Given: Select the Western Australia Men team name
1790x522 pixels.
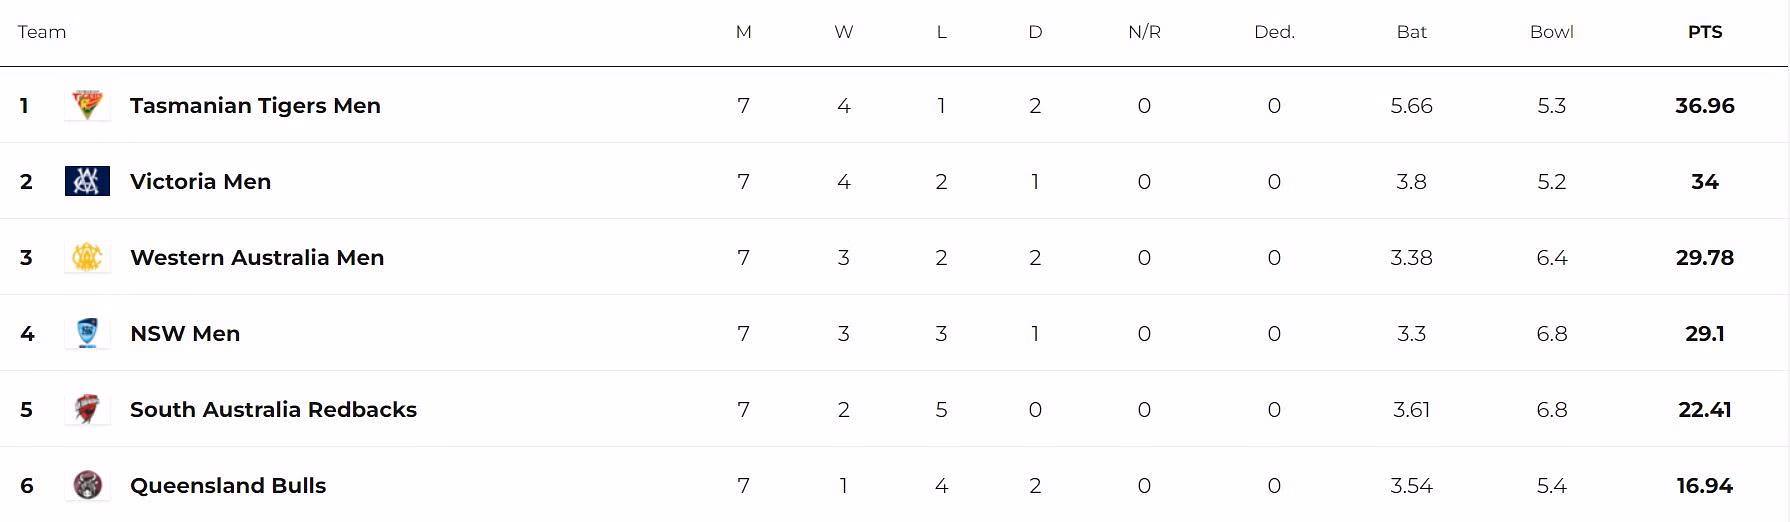Looking at the screenshot, I should pos(257,257).
